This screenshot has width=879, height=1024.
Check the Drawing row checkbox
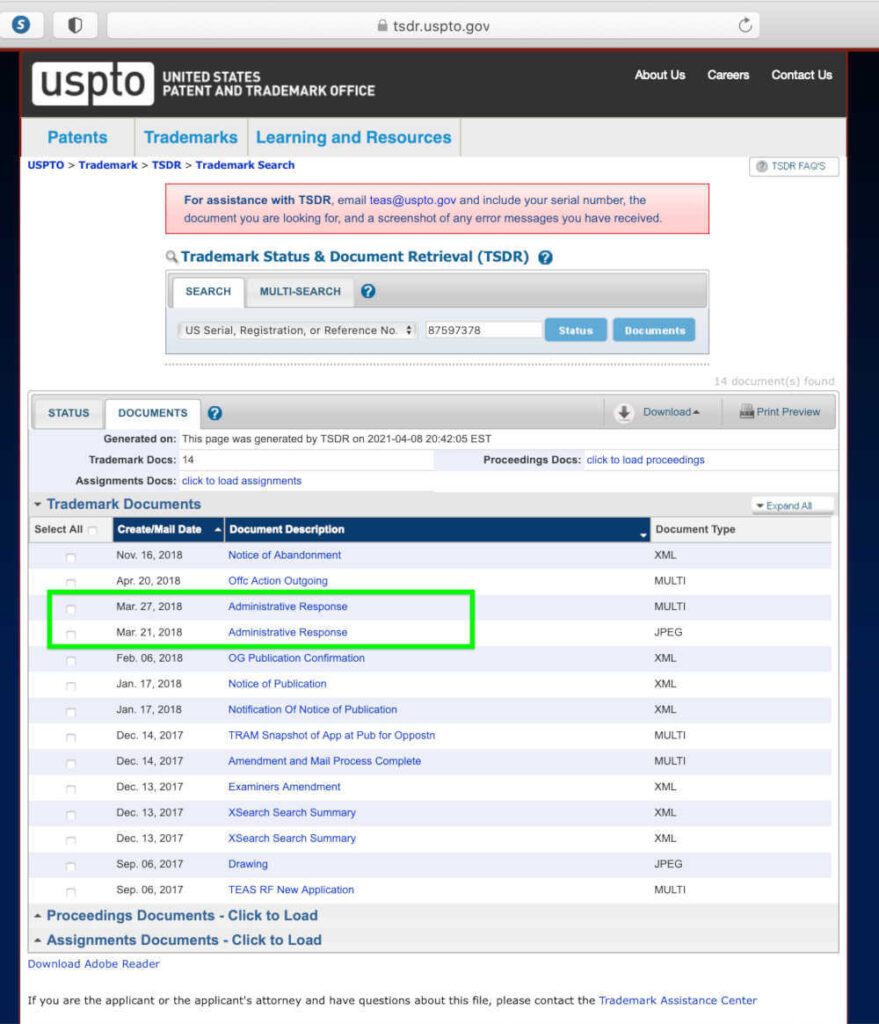[71, 867]
